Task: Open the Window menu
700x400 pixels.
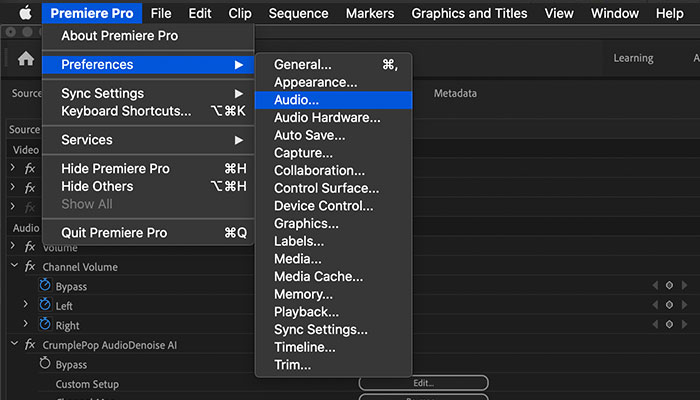Action: pyautogui.click(x=615, y=13)
